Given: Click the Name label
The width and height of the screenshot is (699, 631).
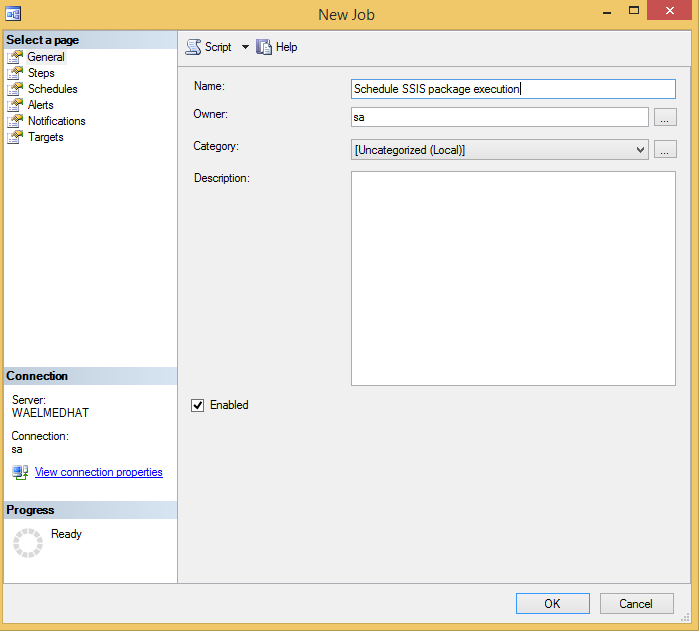Looking at the screenshot, I should point(209,86).
